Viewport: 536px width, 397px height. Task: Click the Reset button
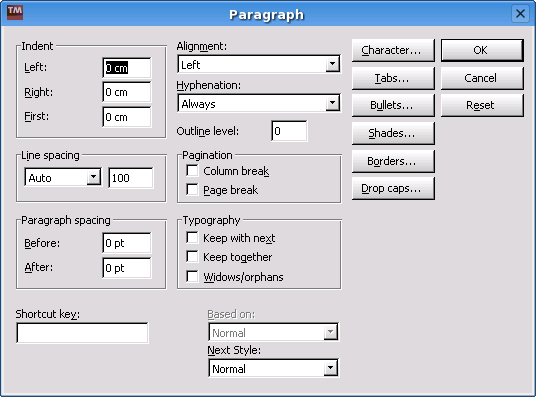(482, 105)
